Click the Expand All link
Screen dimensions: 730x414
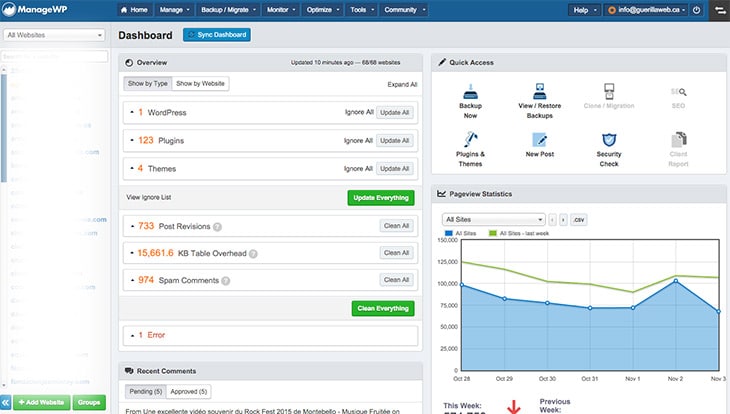pyautogui.click(x=402, y=84)
